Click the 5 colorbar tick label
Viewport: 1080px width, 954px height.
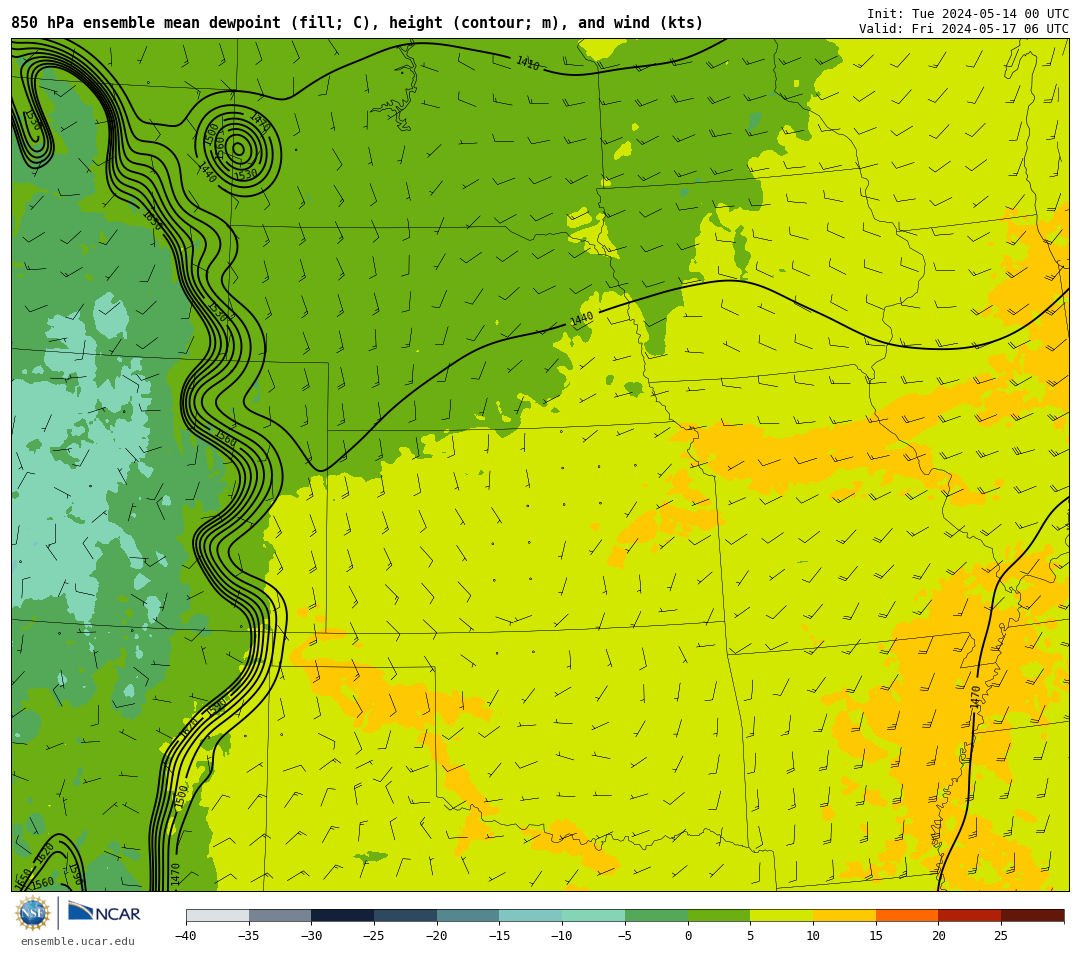[751, 935]
